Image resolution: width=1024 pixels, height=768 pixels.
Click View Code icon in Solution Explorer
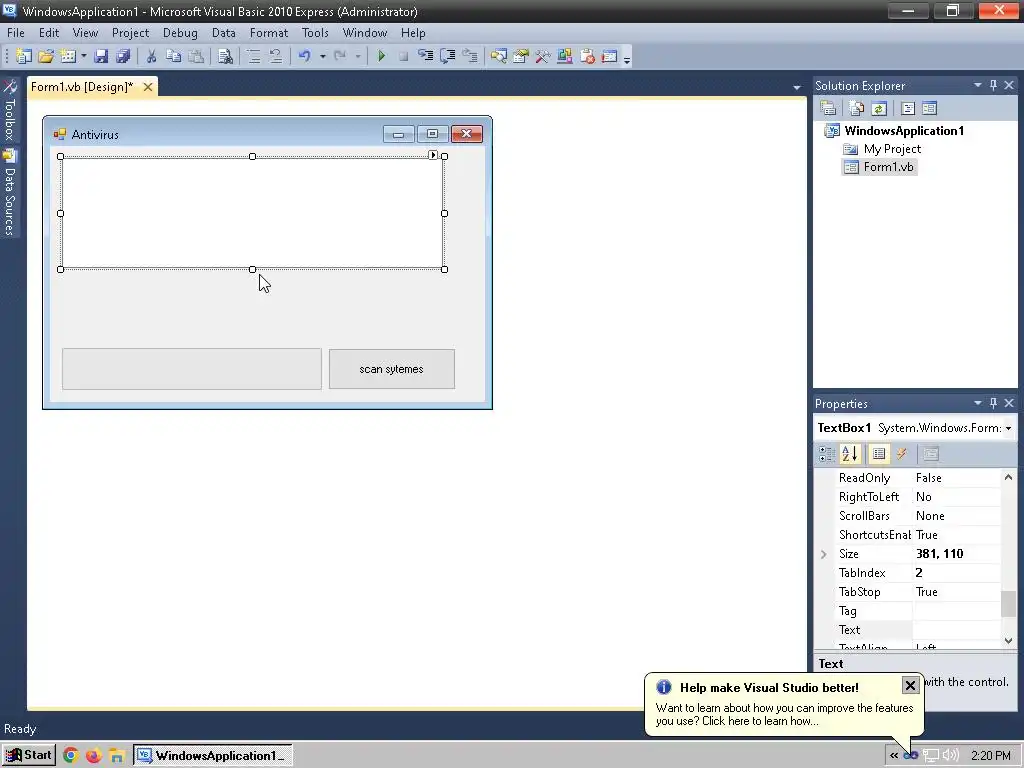tap(908, 108)
